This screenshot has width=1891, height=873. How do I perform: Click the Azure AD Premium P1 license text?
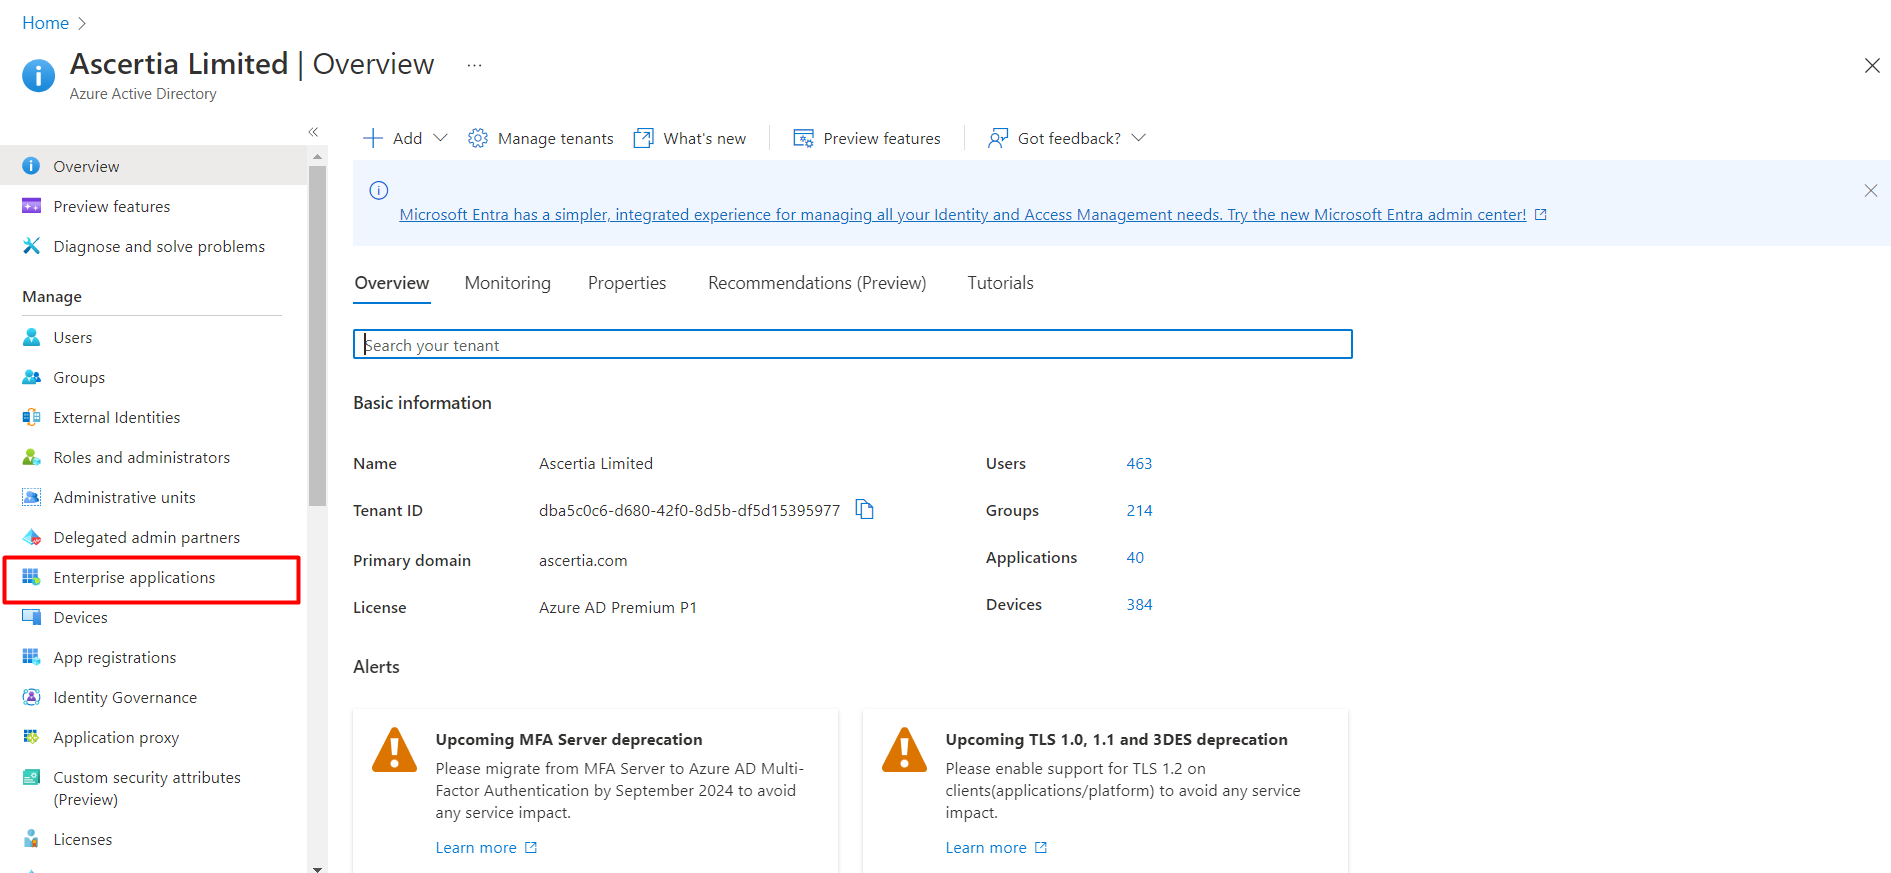[x=618, y=607]
